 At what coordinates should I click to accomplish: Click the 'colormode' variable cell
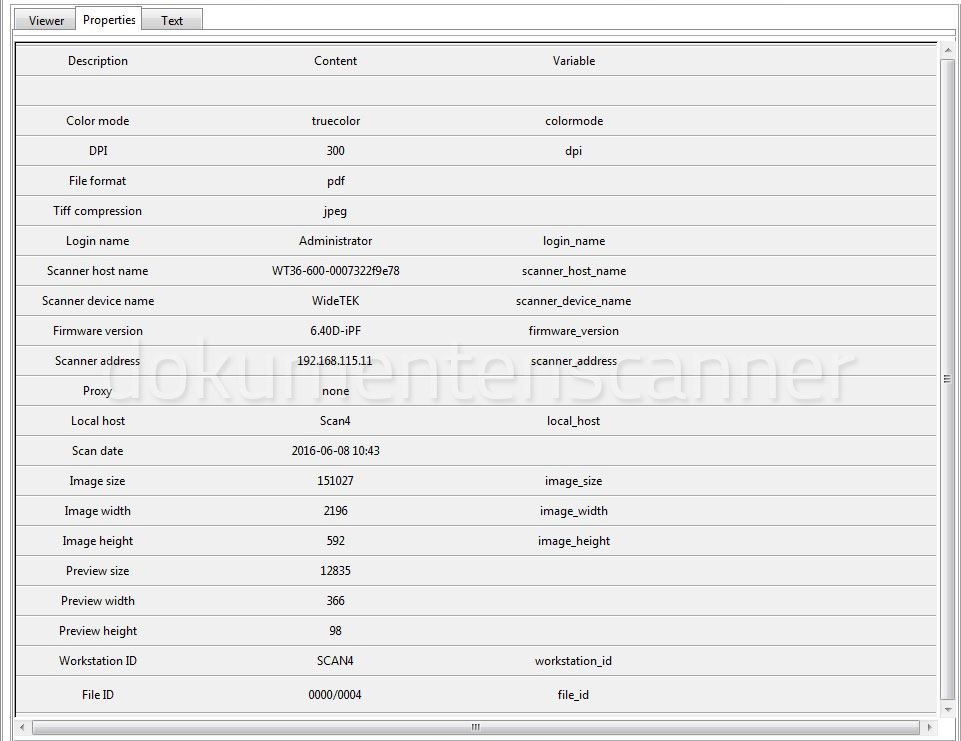point(574,121)
